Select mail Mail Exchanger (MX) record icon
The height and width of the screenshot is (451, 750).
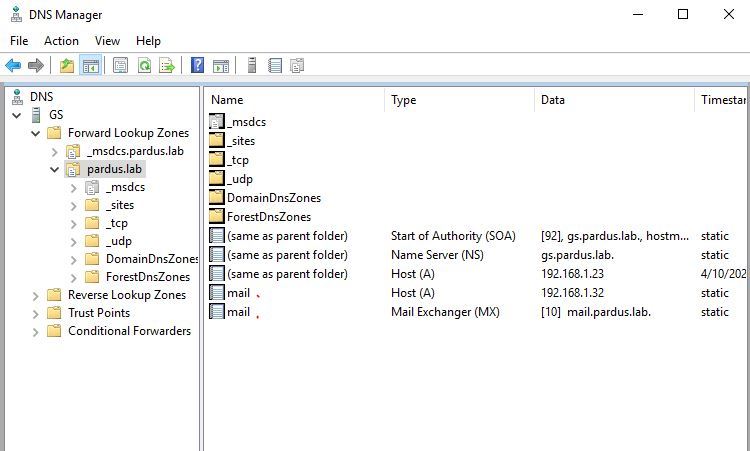click(x=217, y=312)
